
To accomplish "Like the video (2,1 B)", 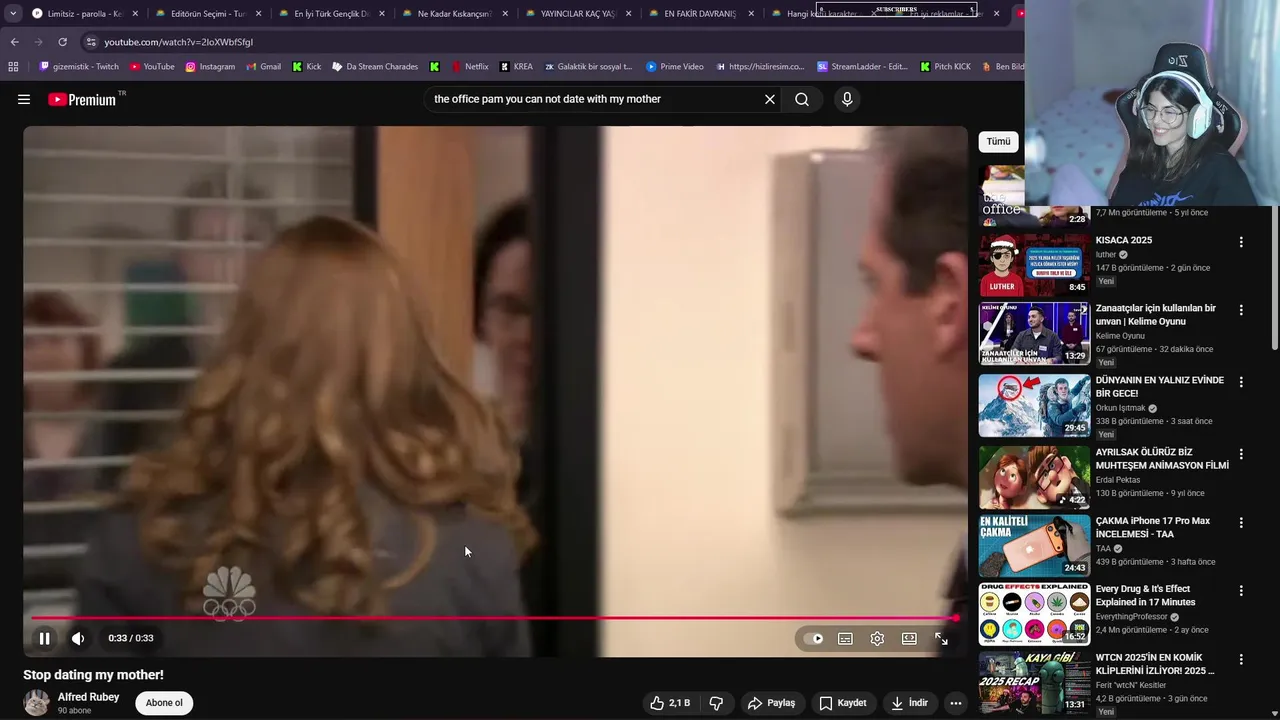I will 670,703.
